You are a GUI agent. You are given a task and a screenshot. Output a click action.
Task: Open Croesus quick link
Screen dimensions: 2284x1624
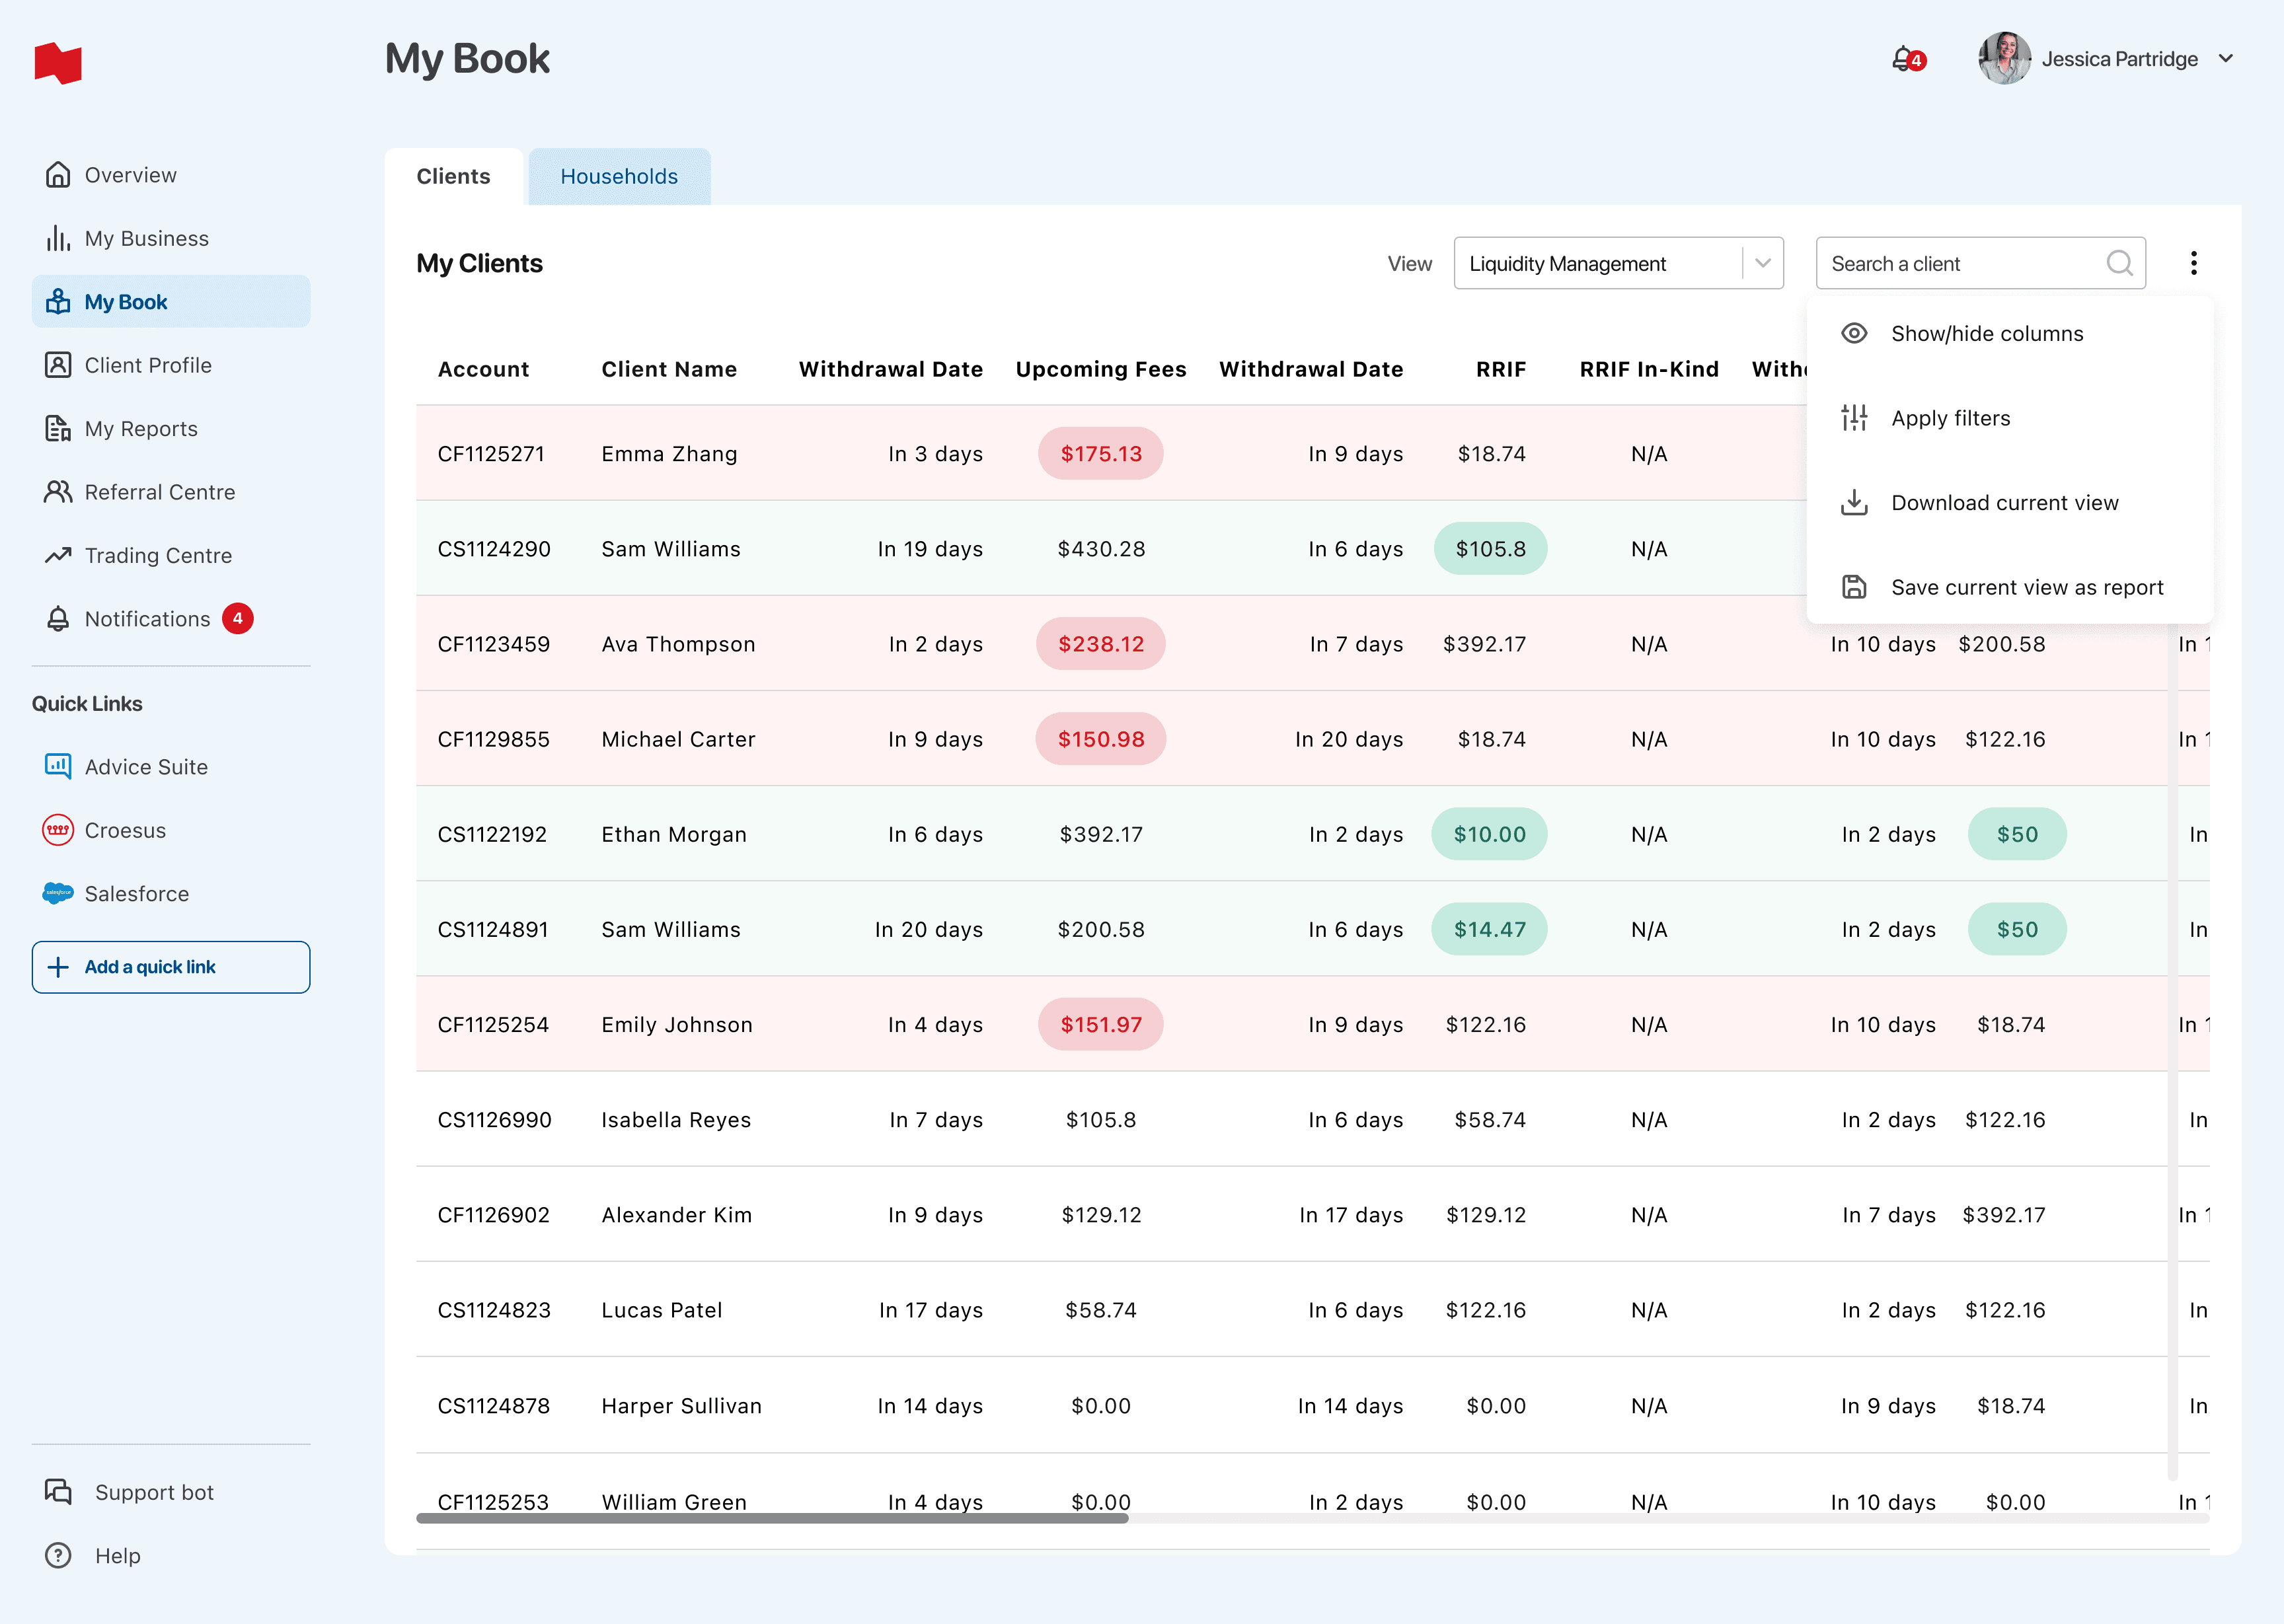tap(125, 830)
